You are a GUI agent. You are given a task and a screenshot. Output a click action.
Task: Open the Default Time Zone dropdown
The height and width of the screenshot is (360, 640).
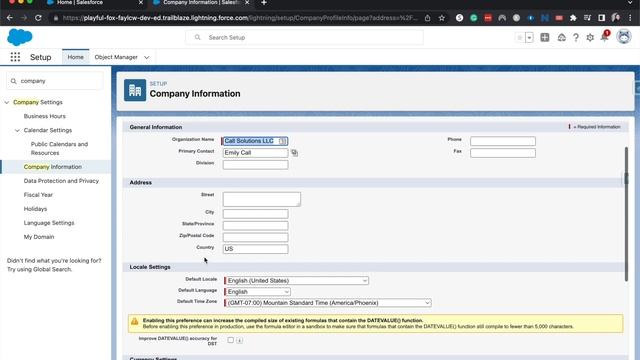coord(328,303)
